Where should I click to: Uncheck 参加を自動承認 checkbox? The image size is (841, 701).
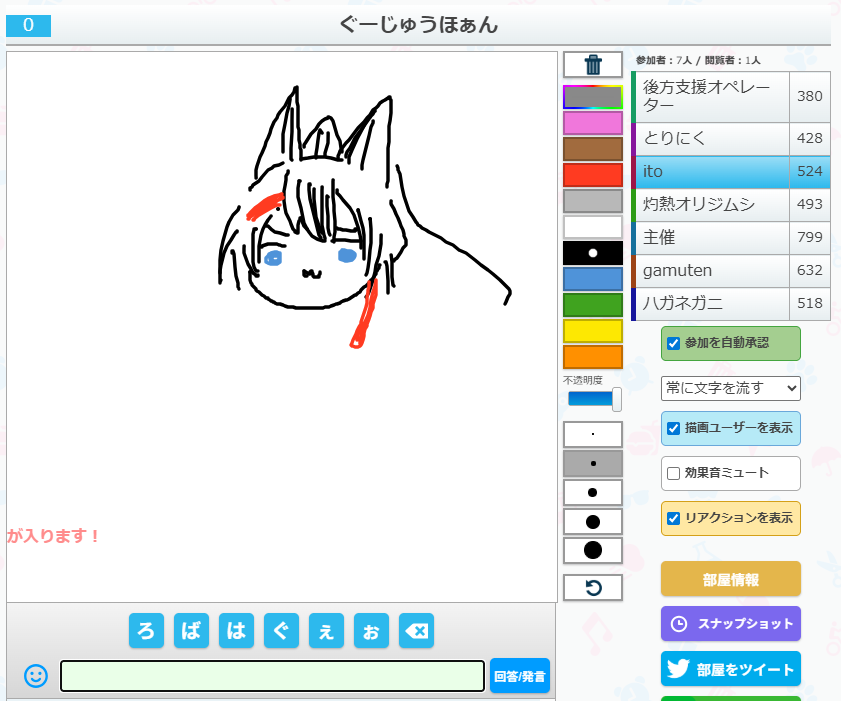click(674, 343)
